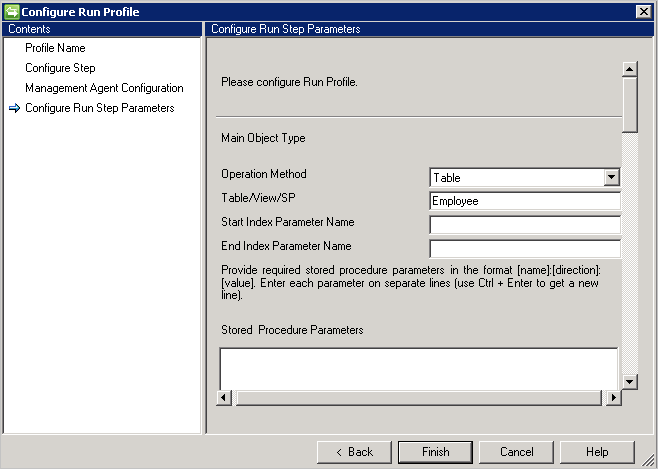Click the window resize grip corner
658x469 pixels.
[649, 460]
